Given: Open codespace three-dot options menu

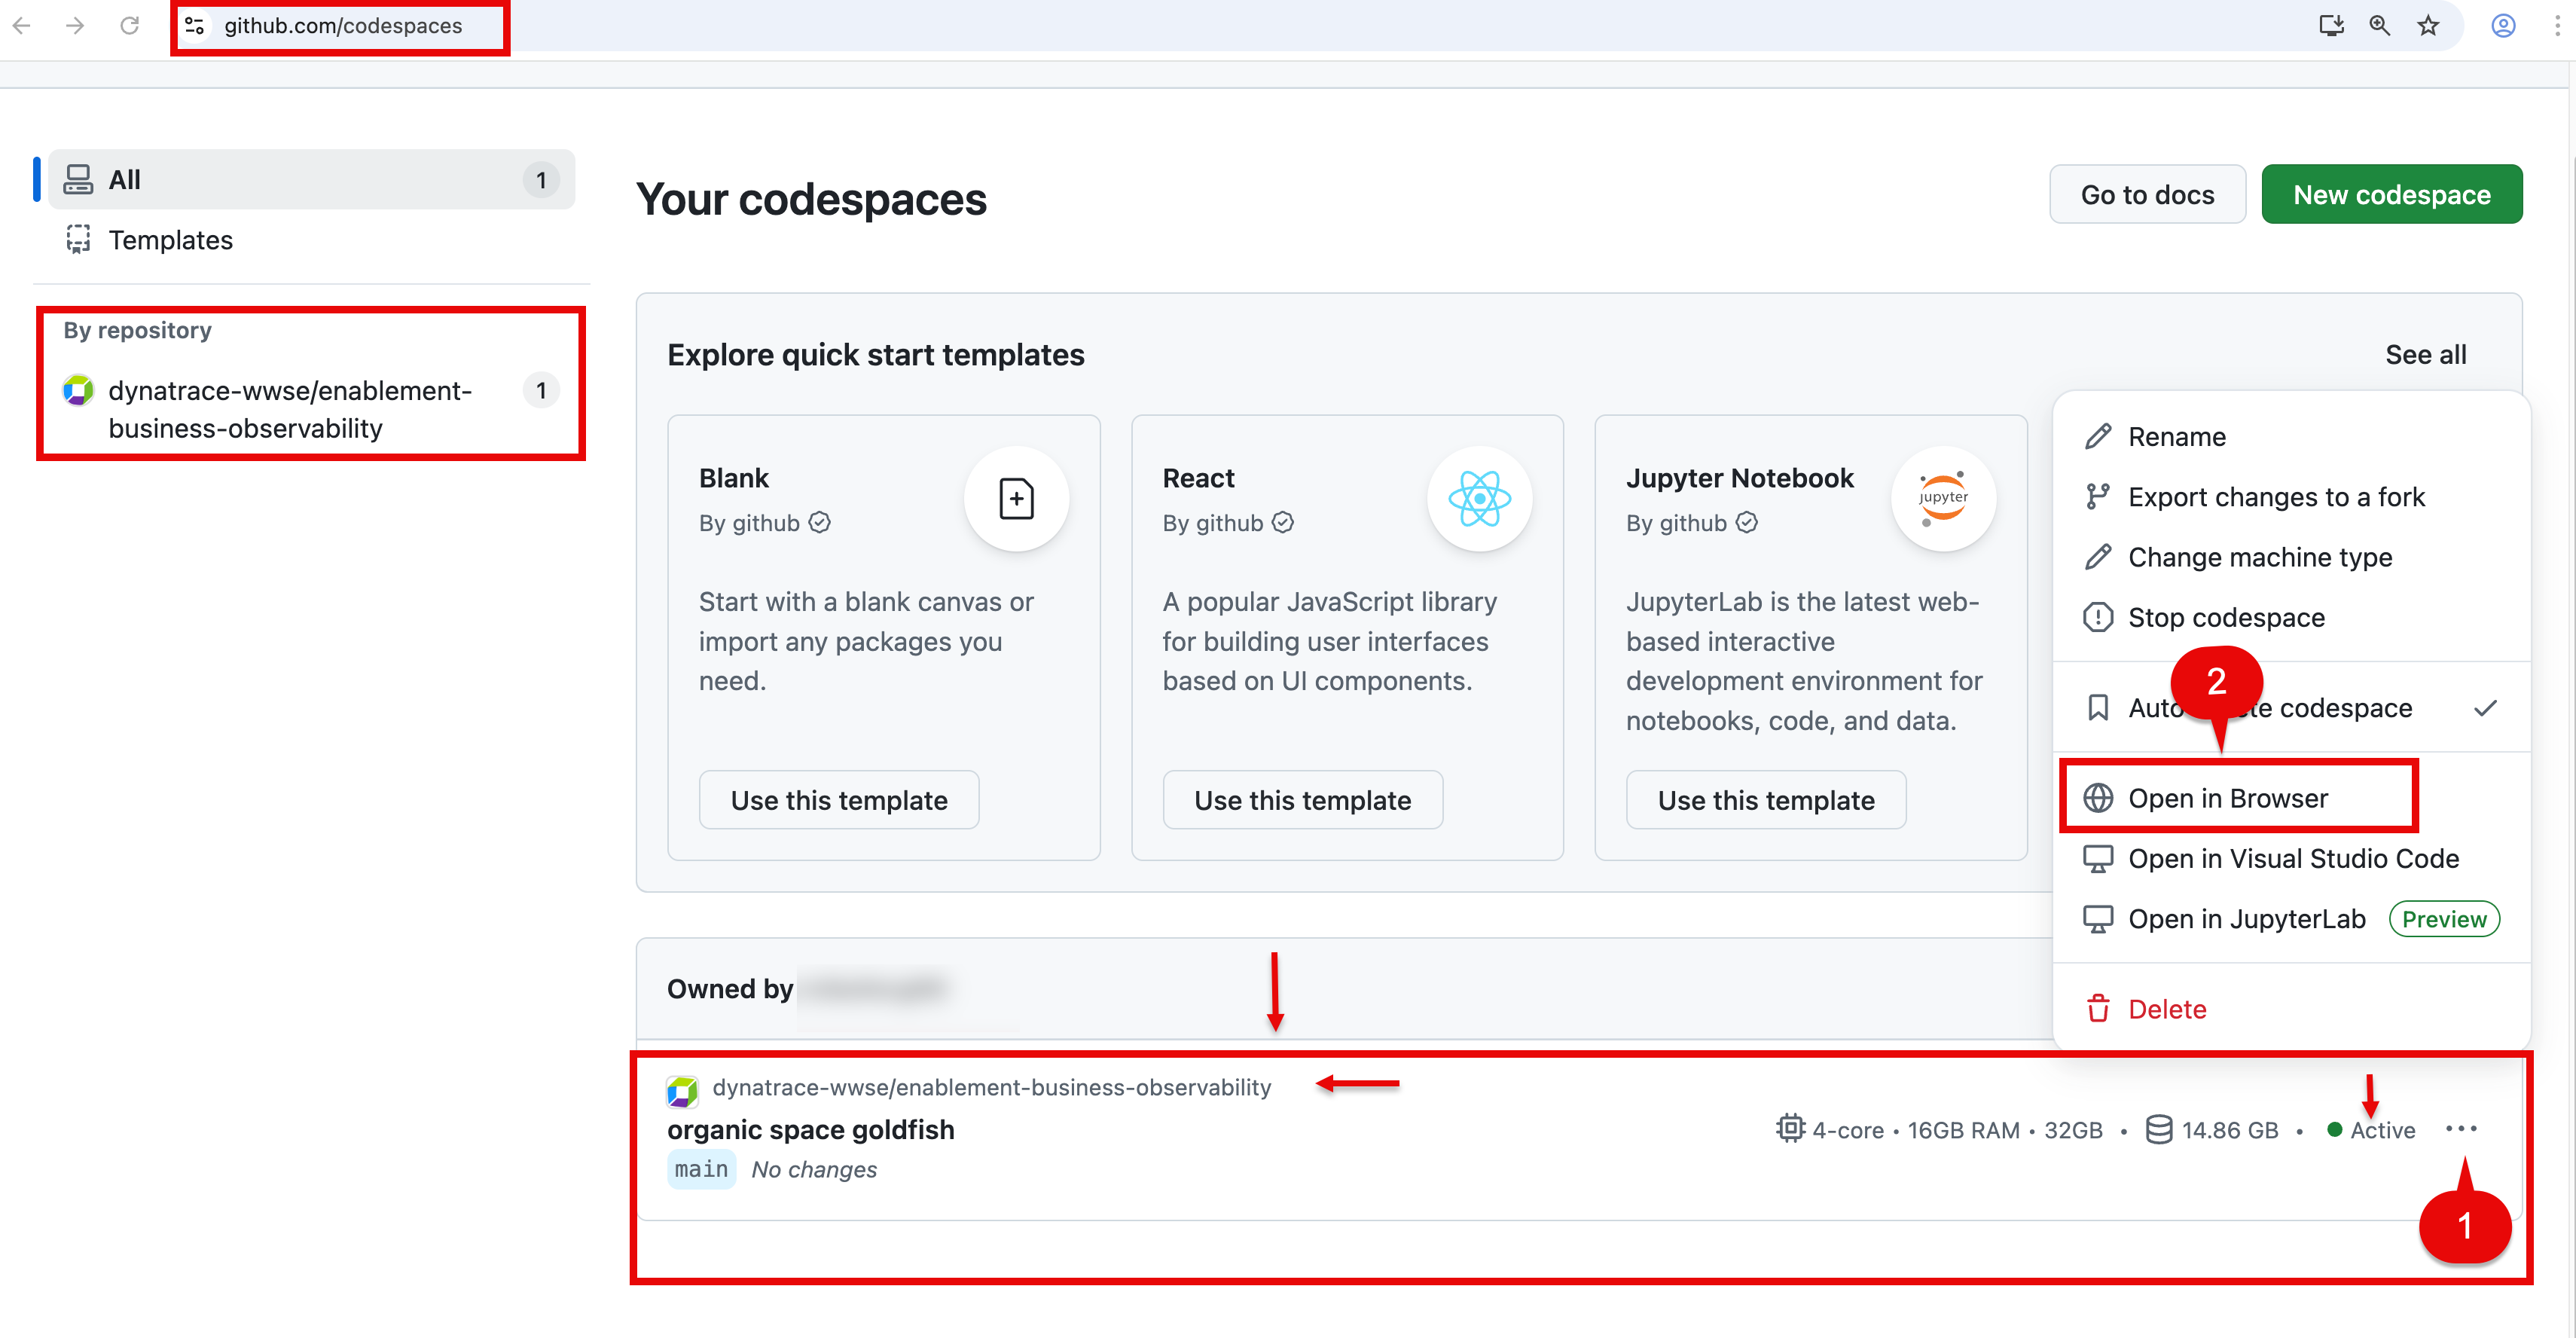Looking at the screenshot, I should (2461, 1129).
